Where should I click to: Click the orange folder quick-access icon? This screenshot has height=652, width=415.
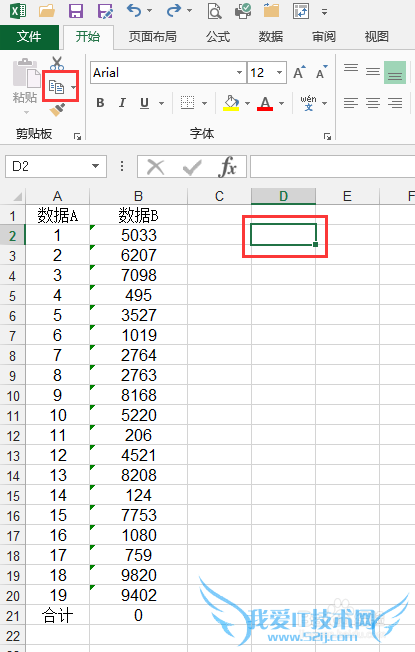coord(271,11)
